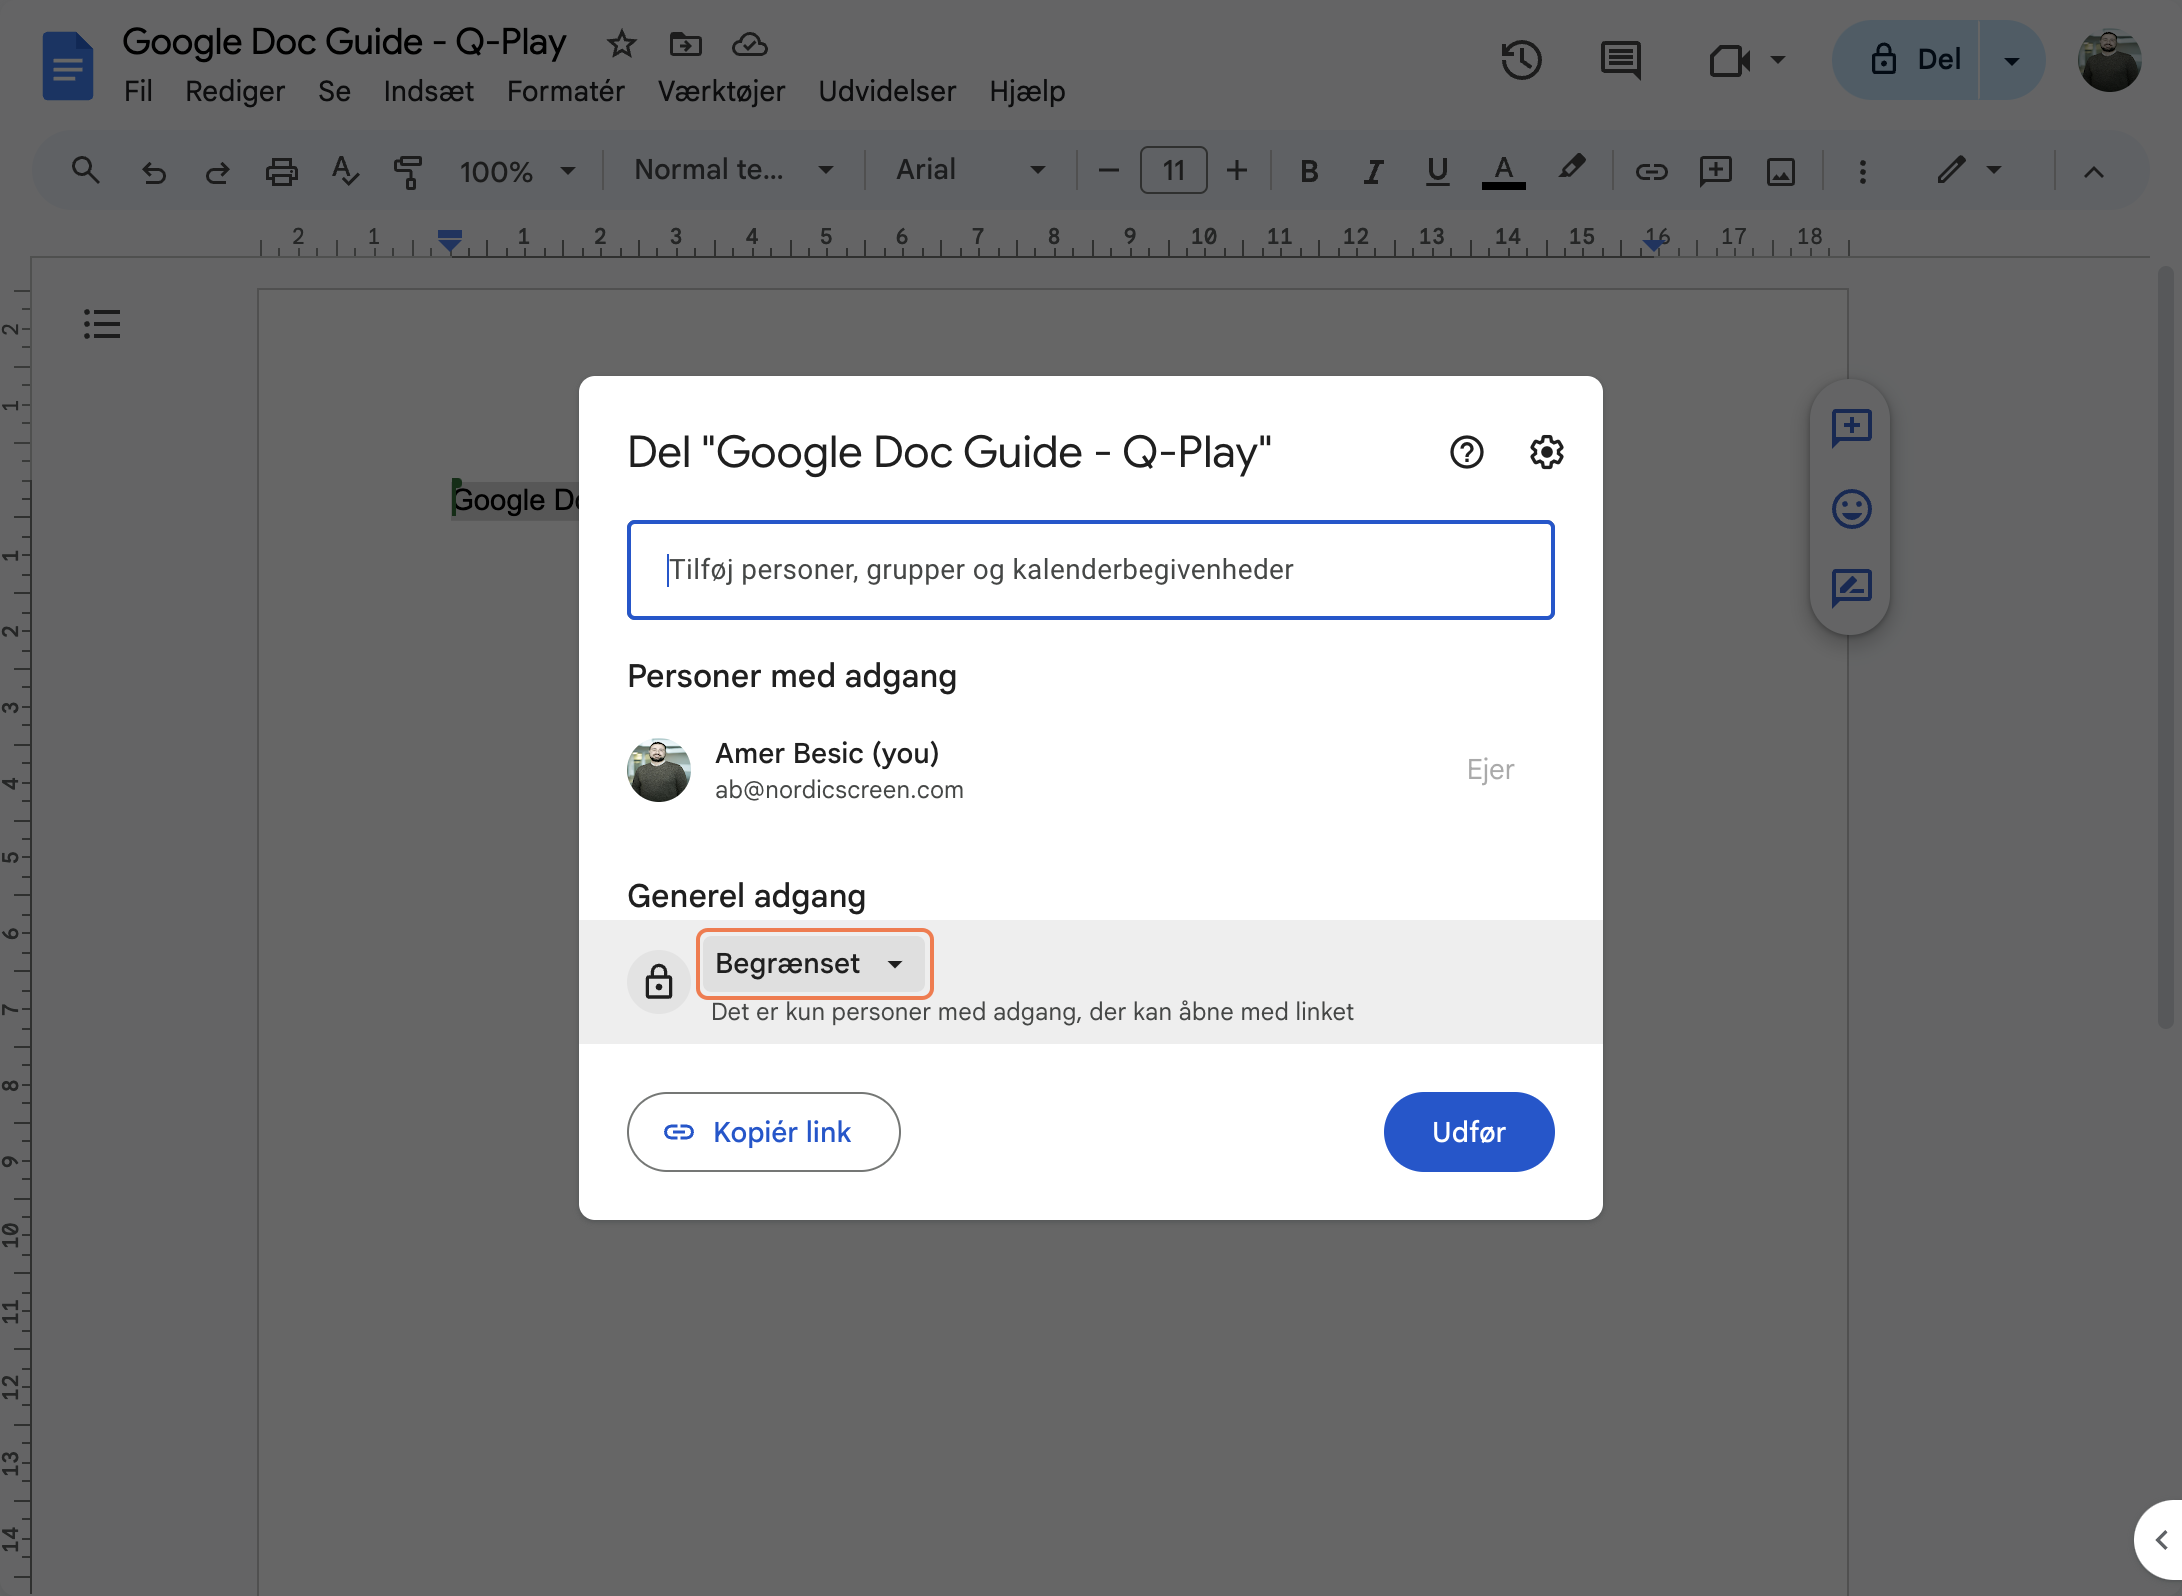Add comment from side panel
Image resolution: width=2182 pixels, height=1596 pixels.
pyautogui.click(x=1851, y=428)
